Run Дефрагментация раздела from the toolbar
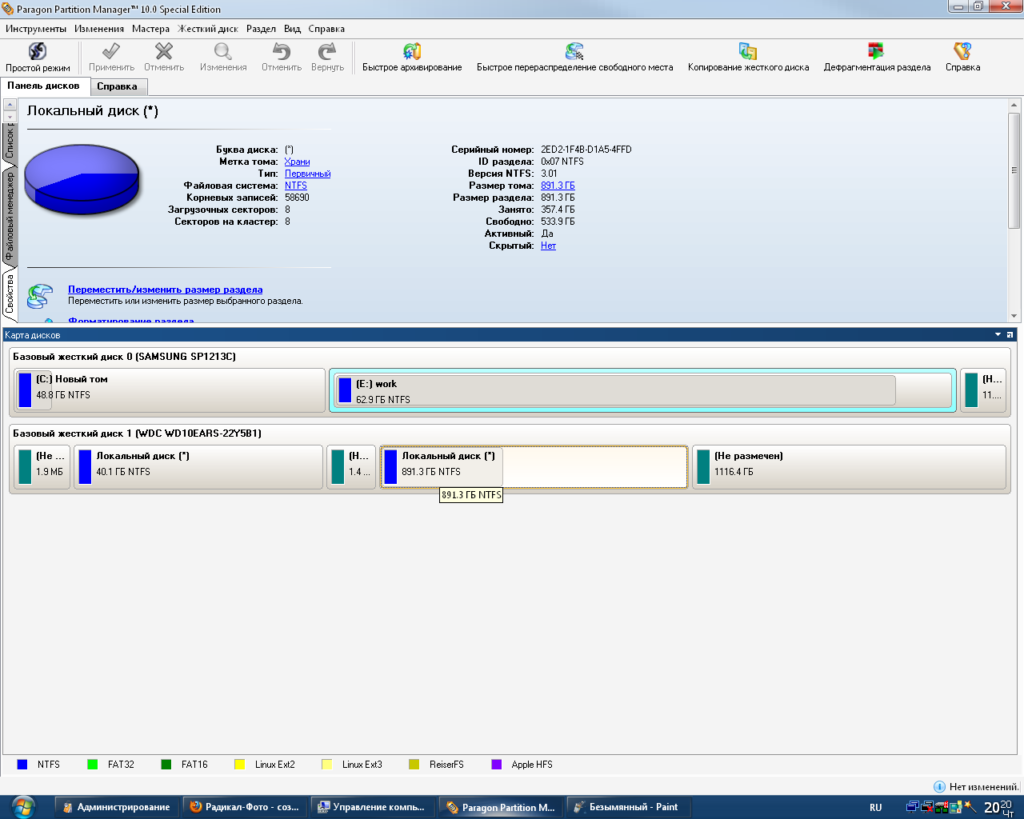 pos(876,57)
